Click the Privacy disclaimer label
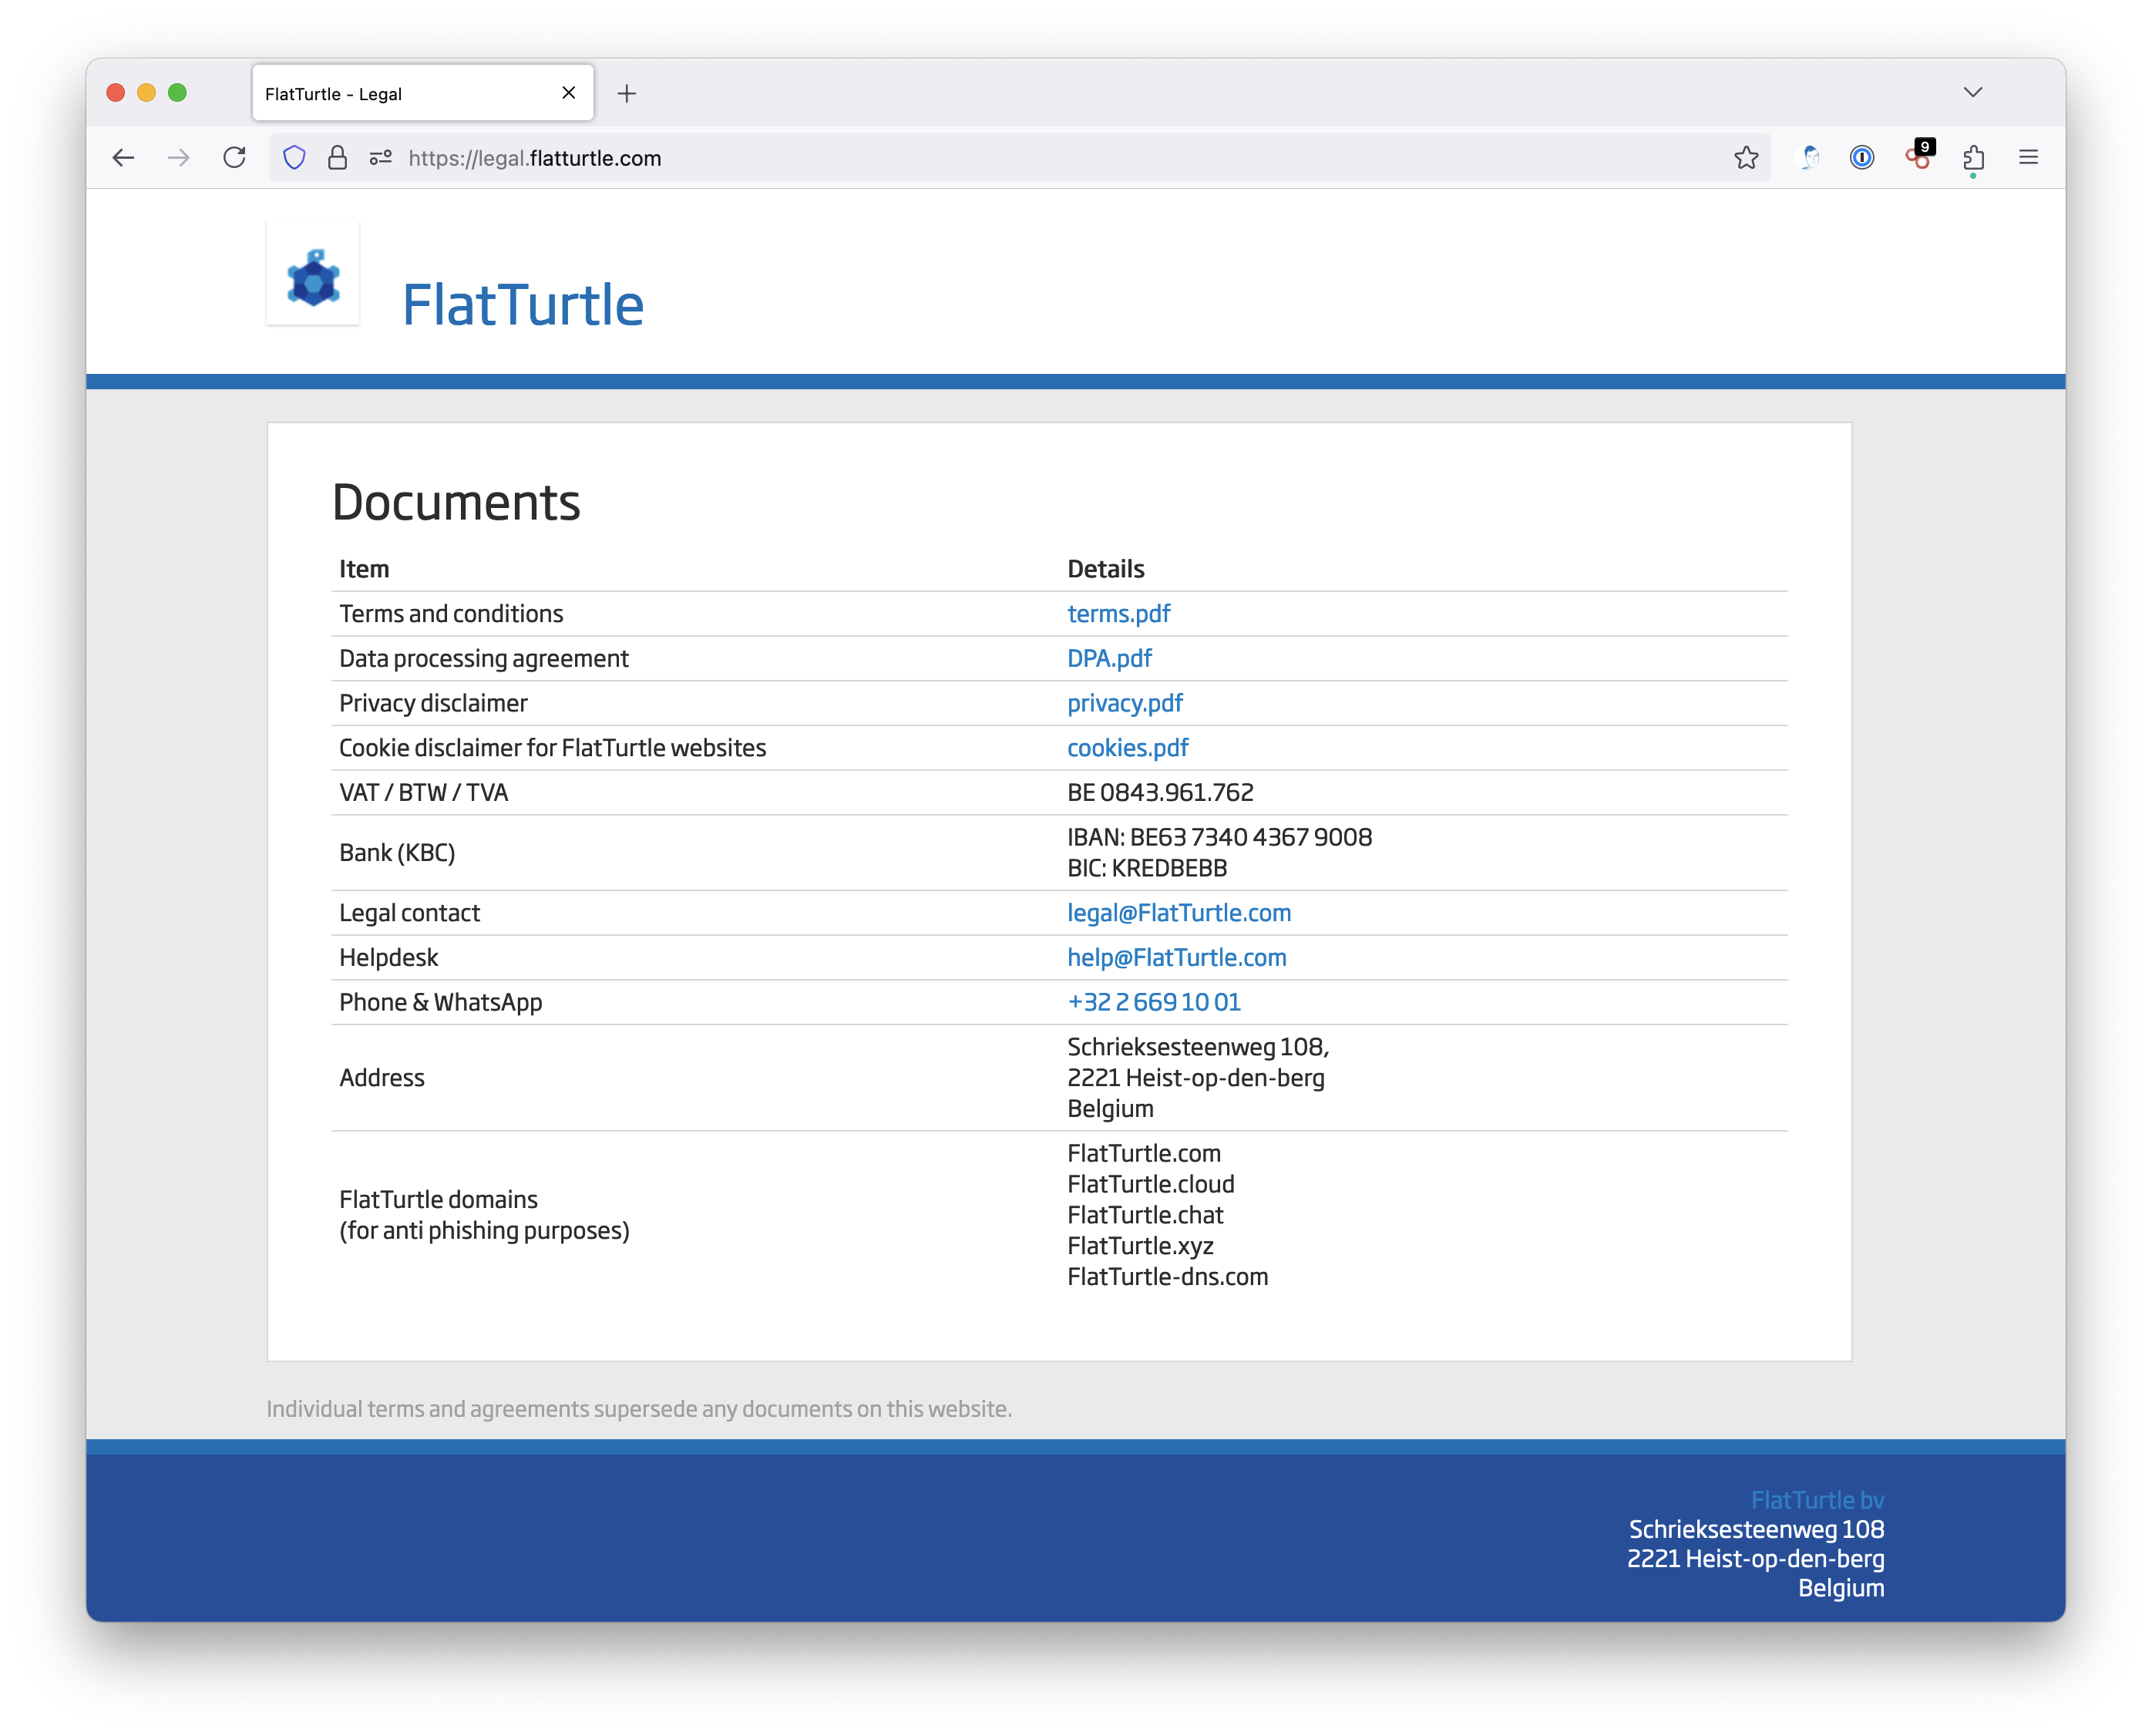The image size is (2152, 1736). 433,704
